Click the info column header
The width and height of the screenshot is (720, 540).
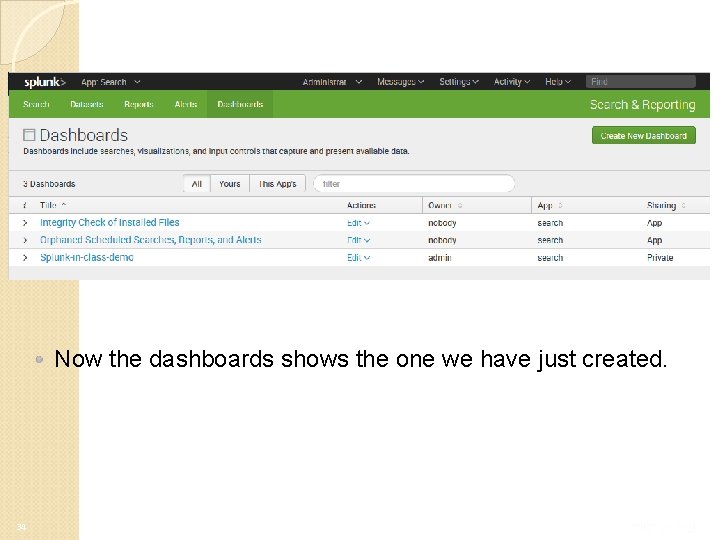click(25, 205)
